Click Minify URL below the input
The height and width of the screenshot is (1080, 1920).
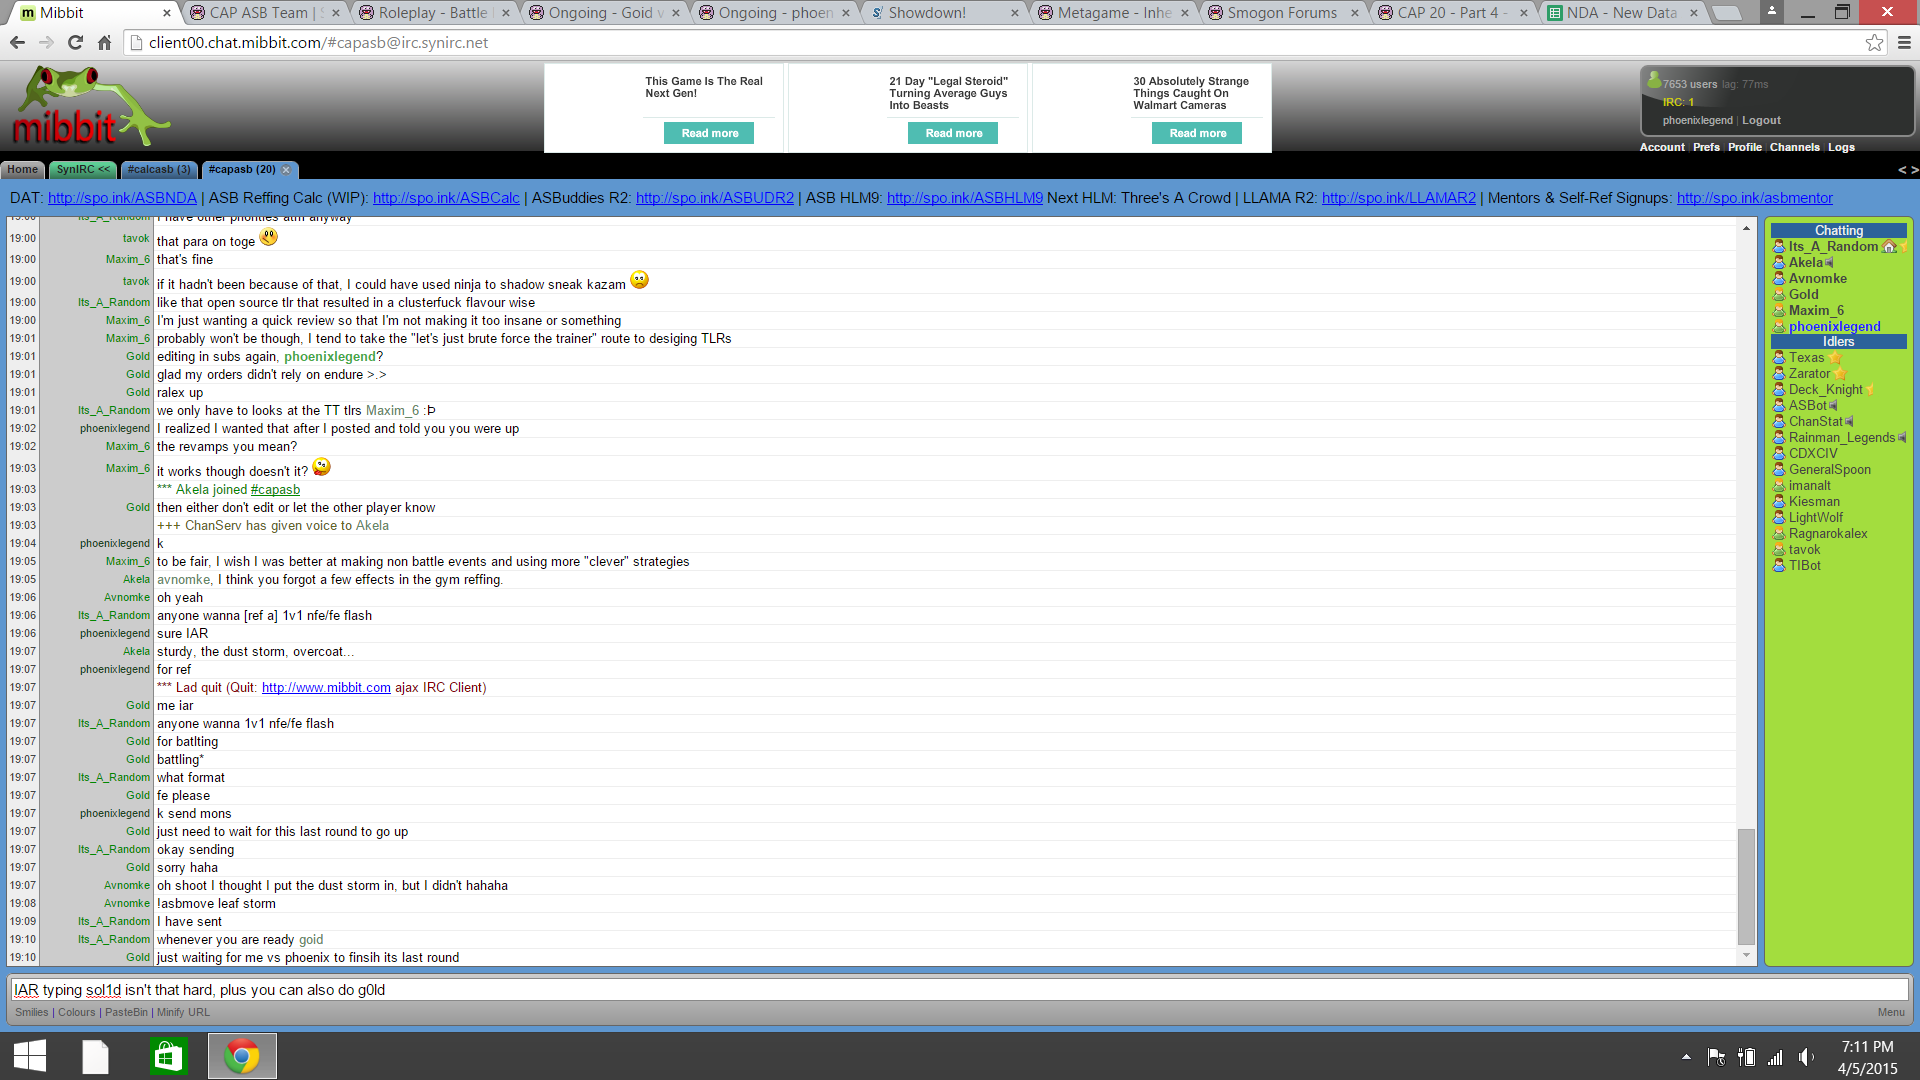coord(183,1012)
